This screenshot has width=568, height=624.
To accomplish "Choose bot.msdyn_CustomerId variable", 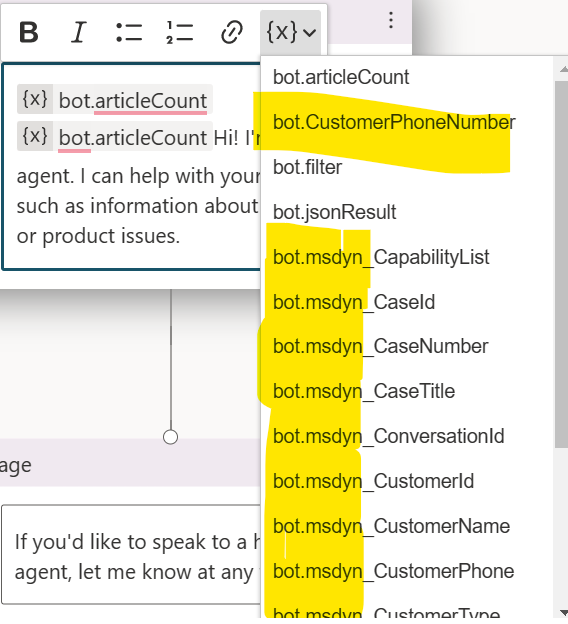I will tap(373, 481).
